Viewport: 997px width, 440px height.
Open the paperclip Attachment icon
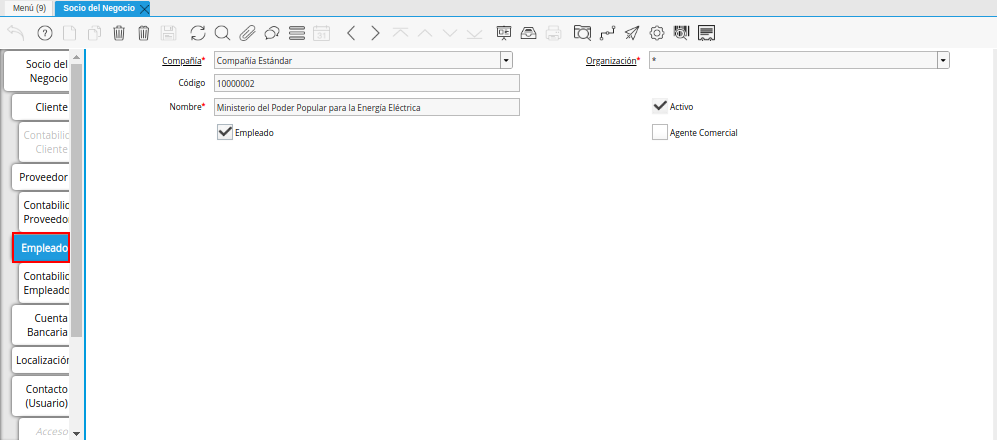point(247,33)
